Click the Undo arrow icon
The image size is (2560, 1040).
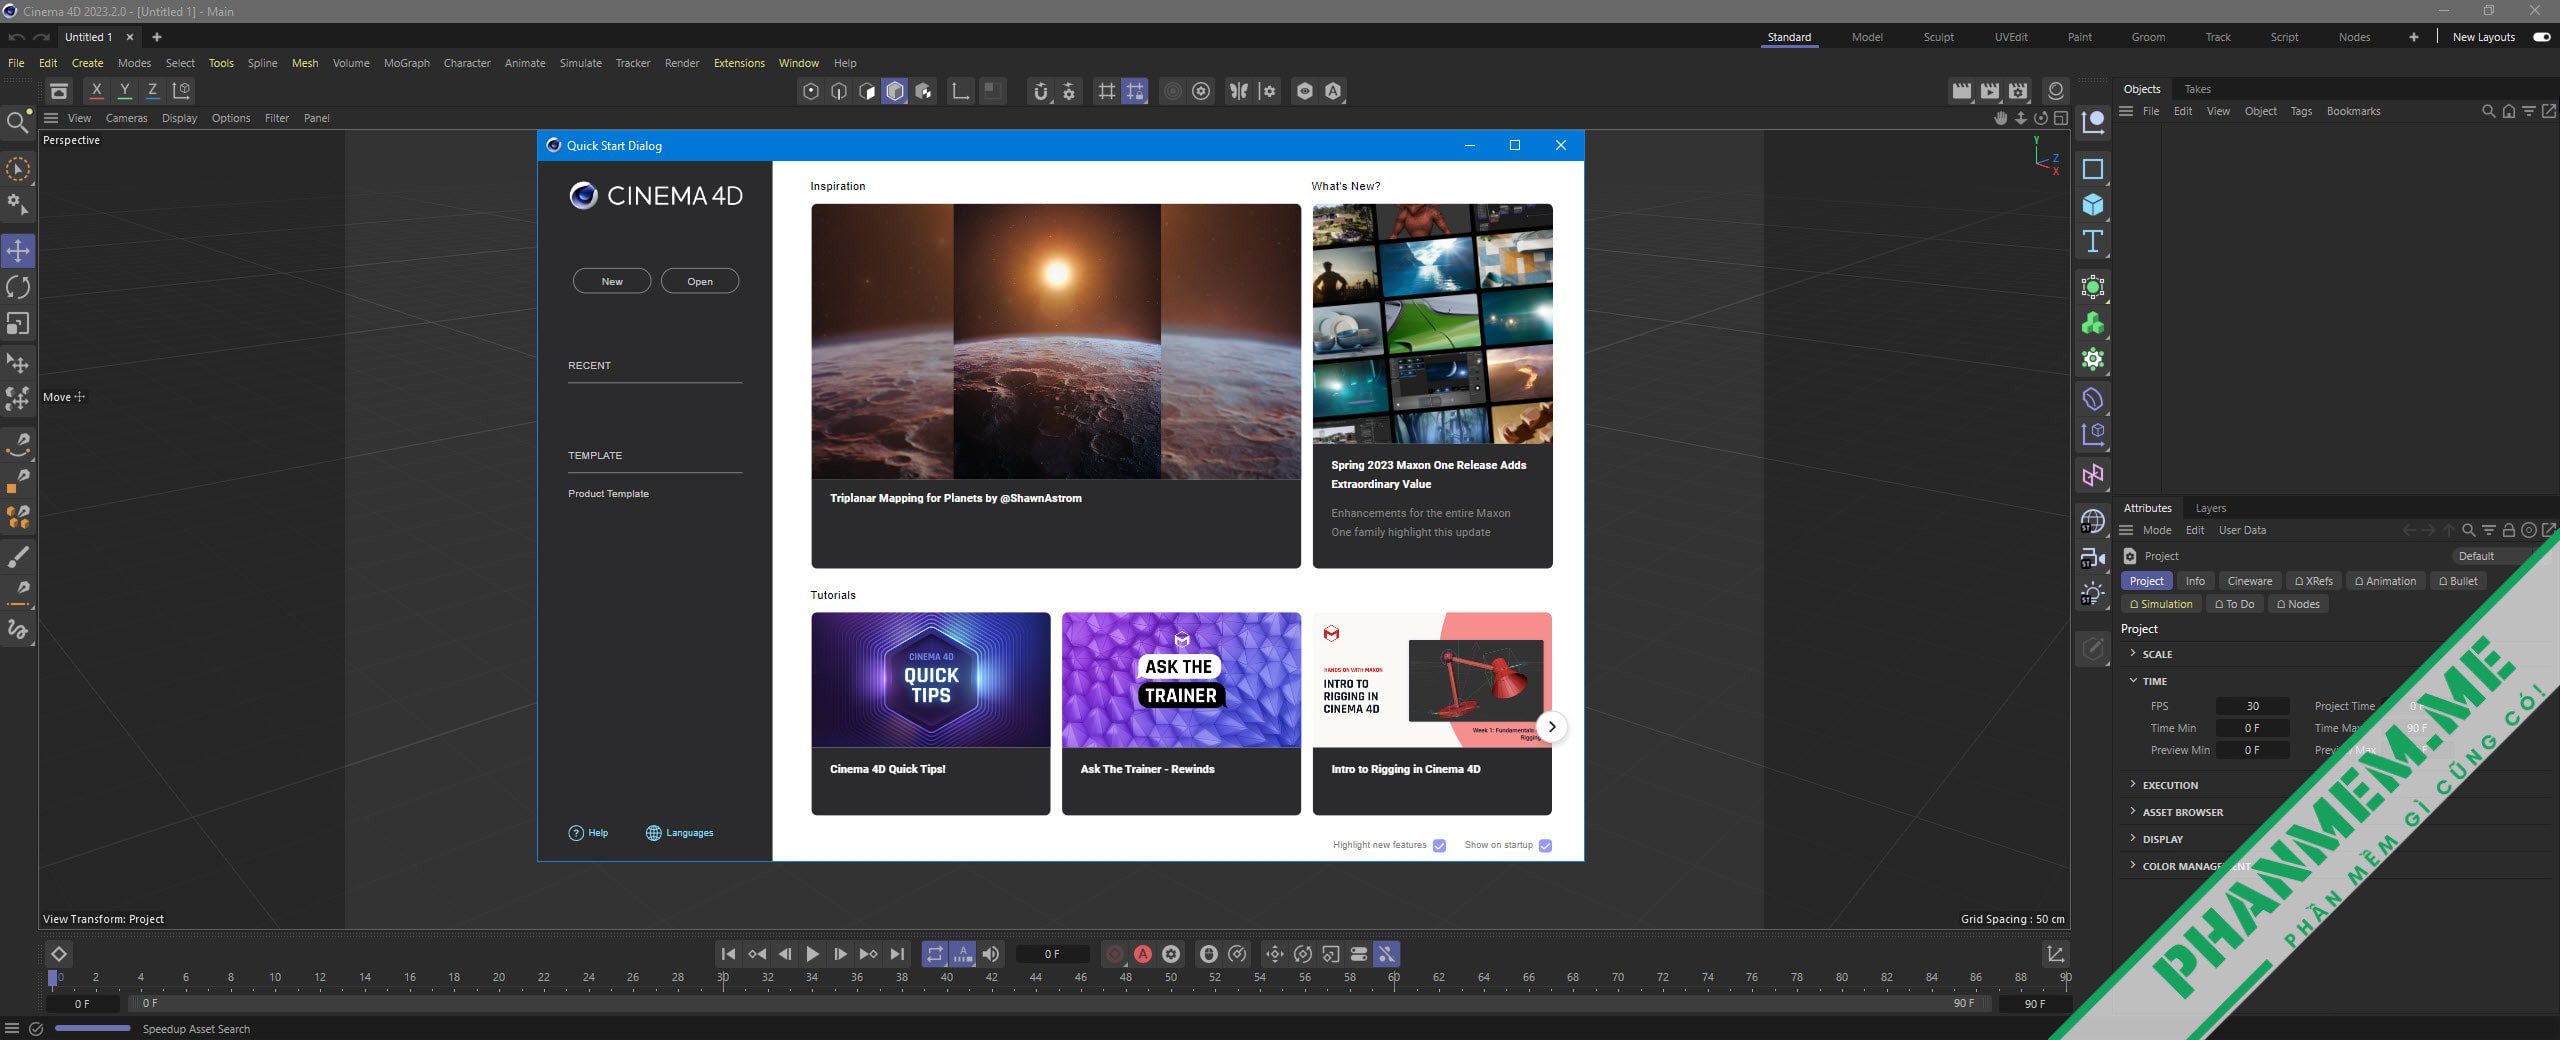click(x=16, y=37)
